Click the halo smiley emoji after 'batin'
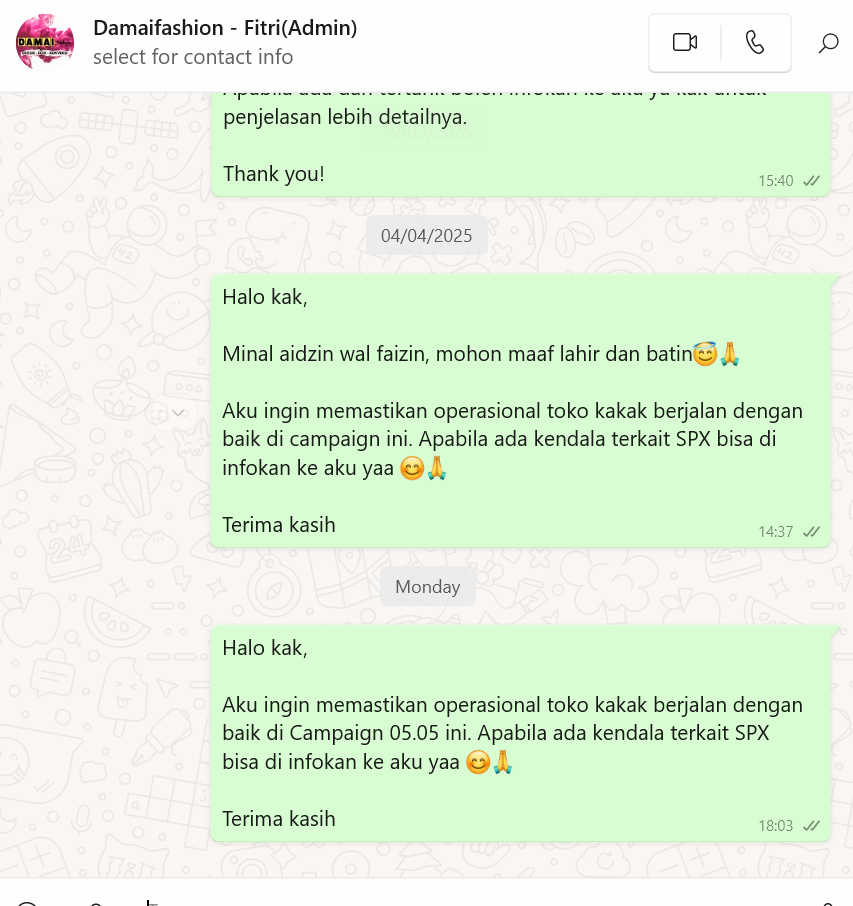This screenshot has width=853, height=906. coord(704,354)
